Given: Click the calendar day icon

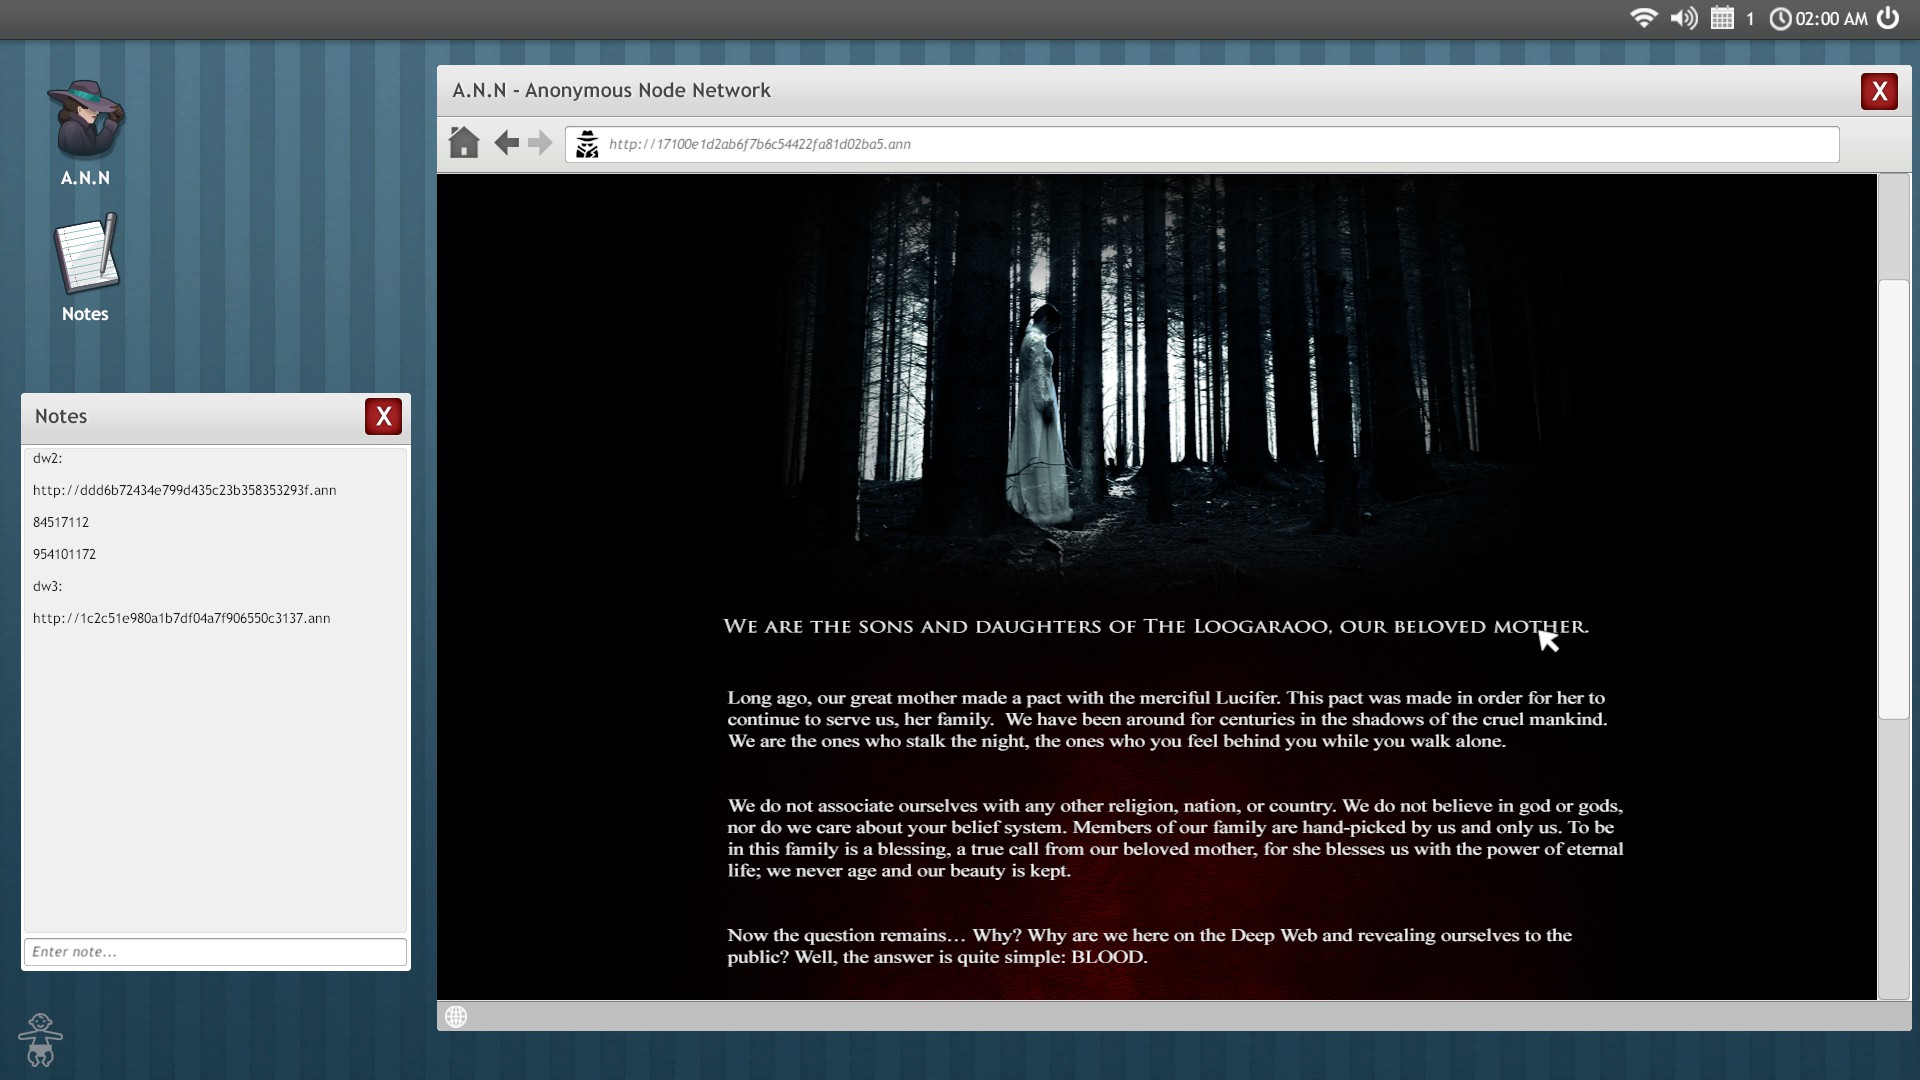Looking at the screenshot, I should click(1722, 18).
